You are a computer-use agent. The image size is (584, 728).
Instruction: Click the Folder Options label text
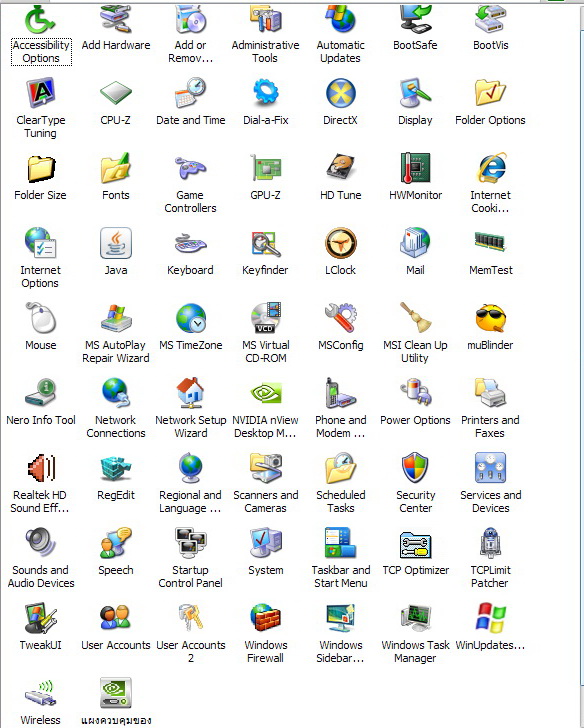[490, 120]
